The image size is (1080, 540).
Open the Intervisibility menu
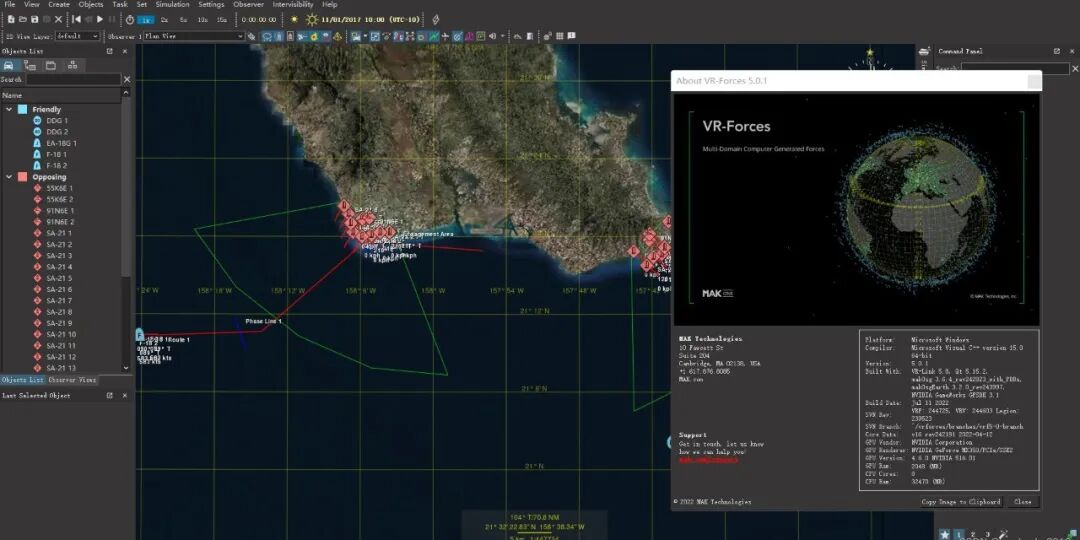[x=293, y=4]
